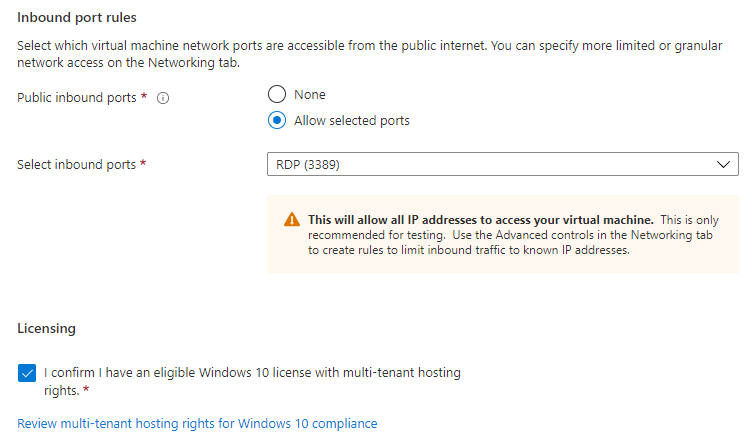Click the Licensing section heading
This screenshot has height=437, width=751.
pos(46,328)
